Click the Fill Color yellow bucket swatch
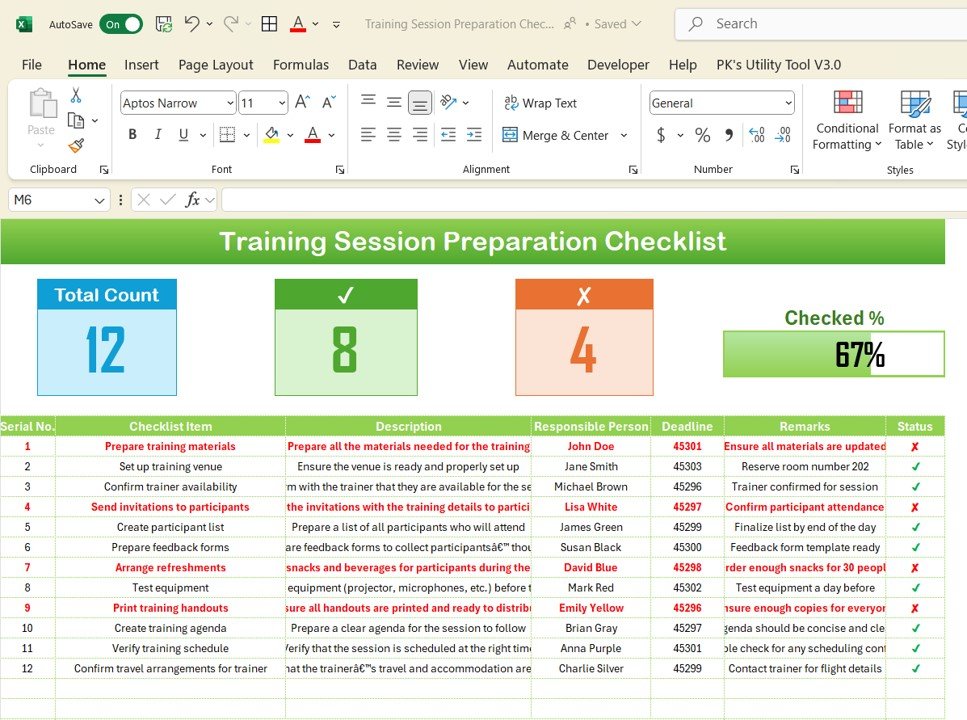The width and height of the screenshot is (967, 720). click(271, 135)
